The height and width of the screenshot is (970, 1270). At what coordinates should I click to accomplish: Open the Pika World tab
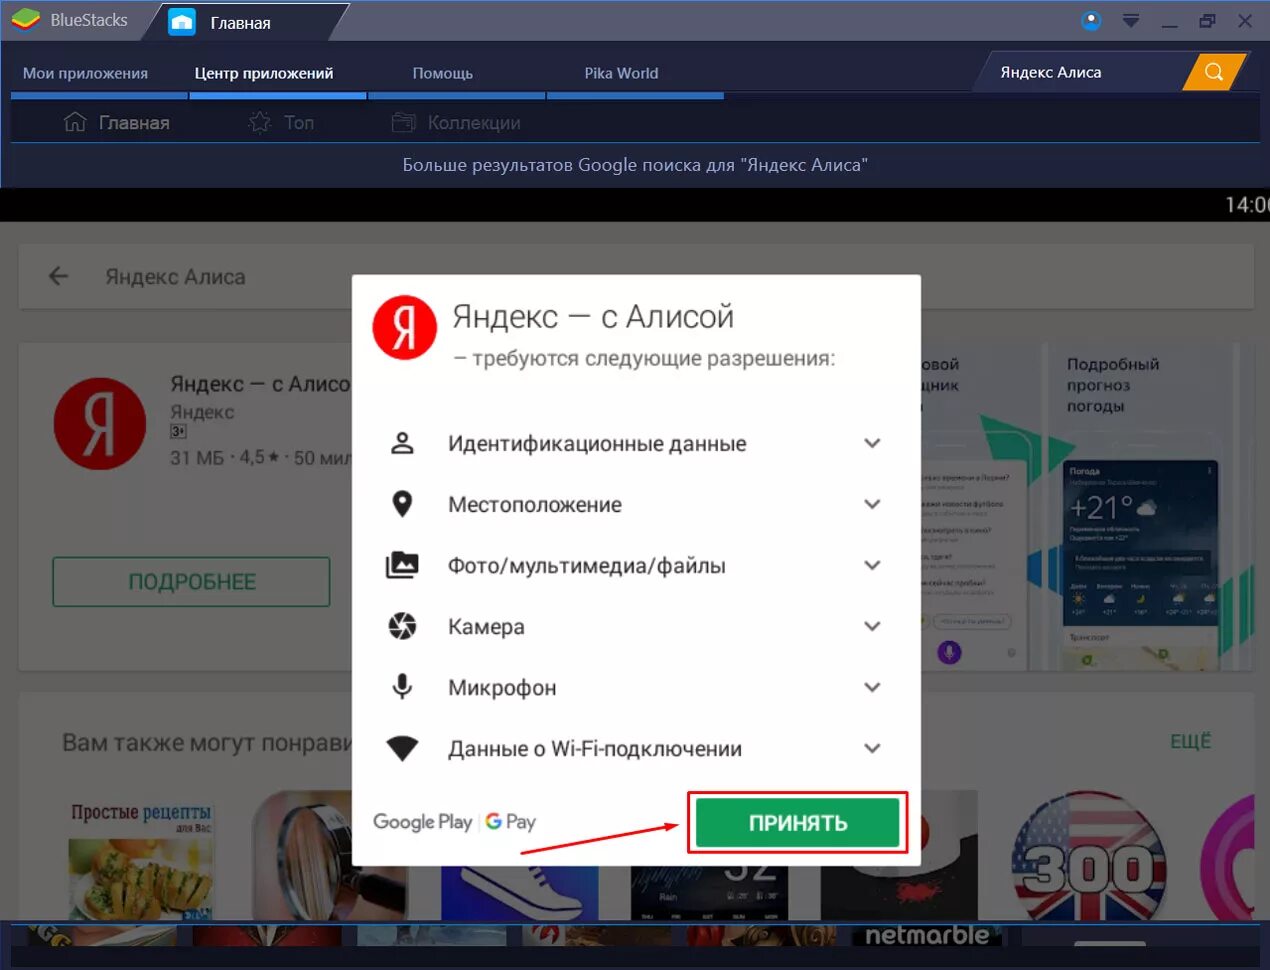coord(621,73)
